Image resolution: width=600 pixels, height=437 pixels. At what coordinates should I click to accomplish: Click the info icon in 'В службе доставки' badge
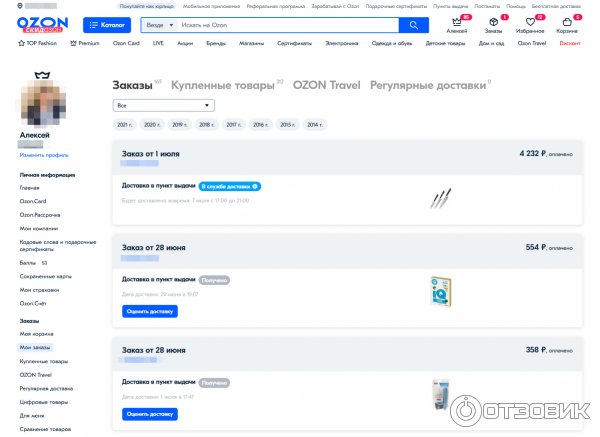point(255,186)
